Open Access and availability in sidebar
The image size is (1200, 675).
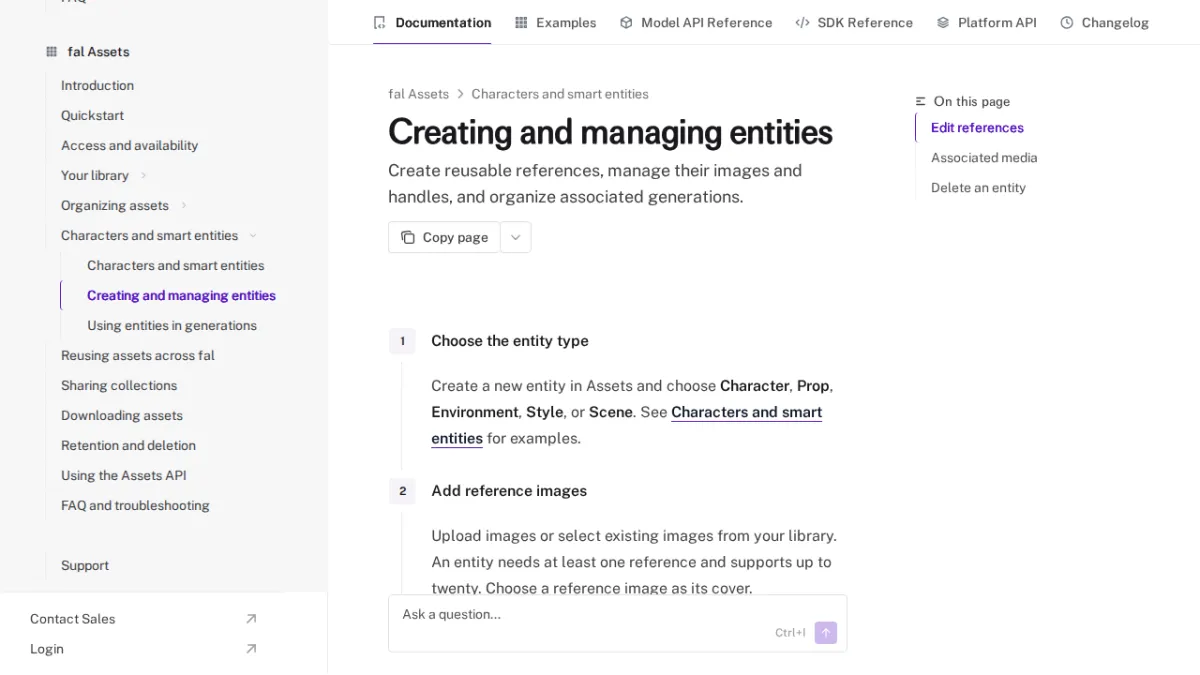pyautogui.click(x=129, y=146)
